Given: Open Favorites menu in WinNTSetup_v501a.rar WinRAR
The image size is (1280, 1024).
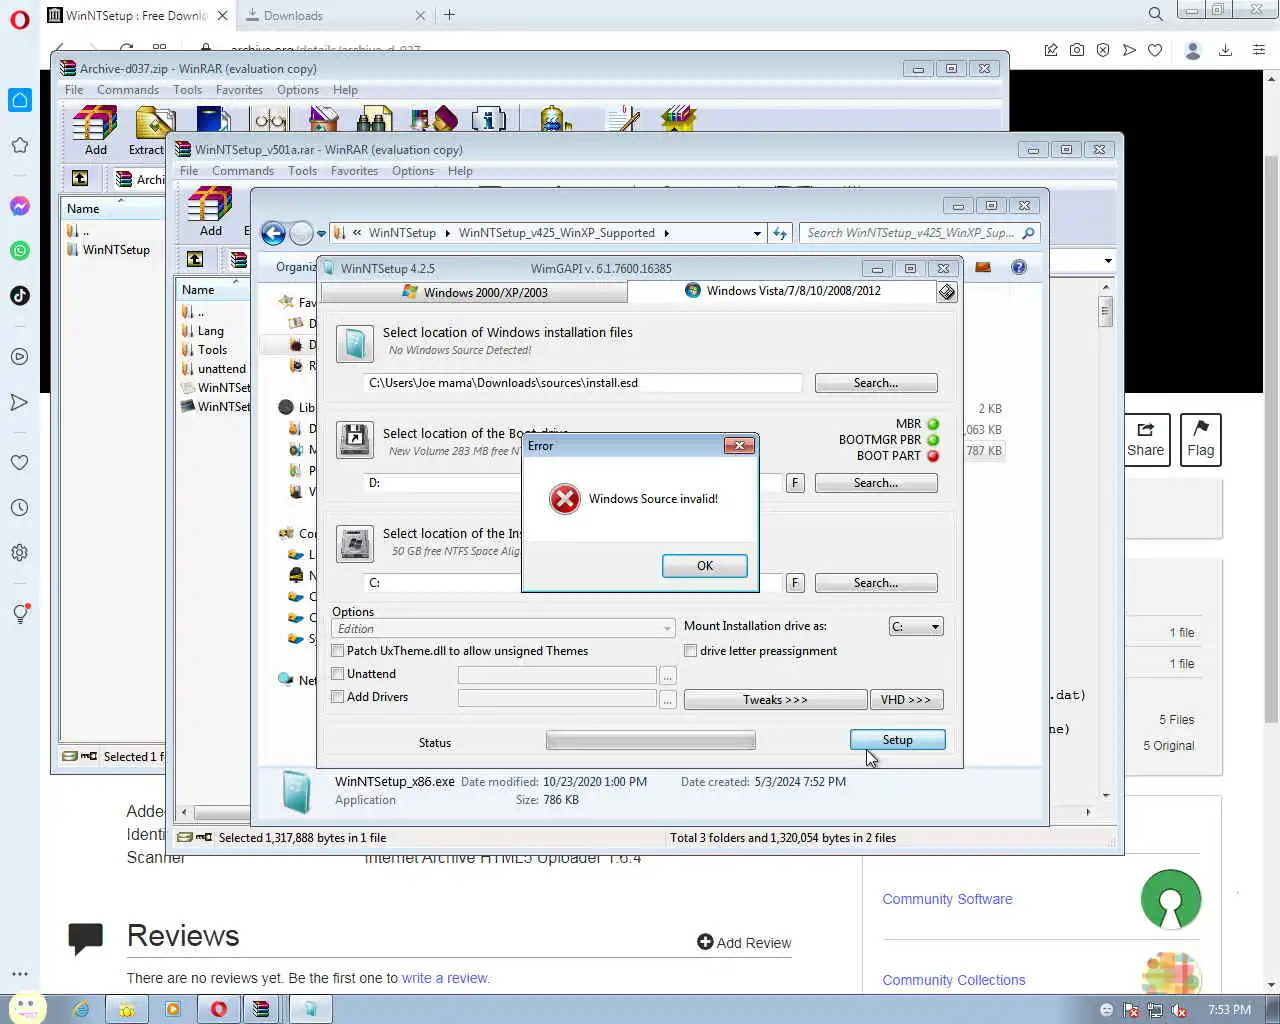Looking at the screenshot, I should point(354,171).
